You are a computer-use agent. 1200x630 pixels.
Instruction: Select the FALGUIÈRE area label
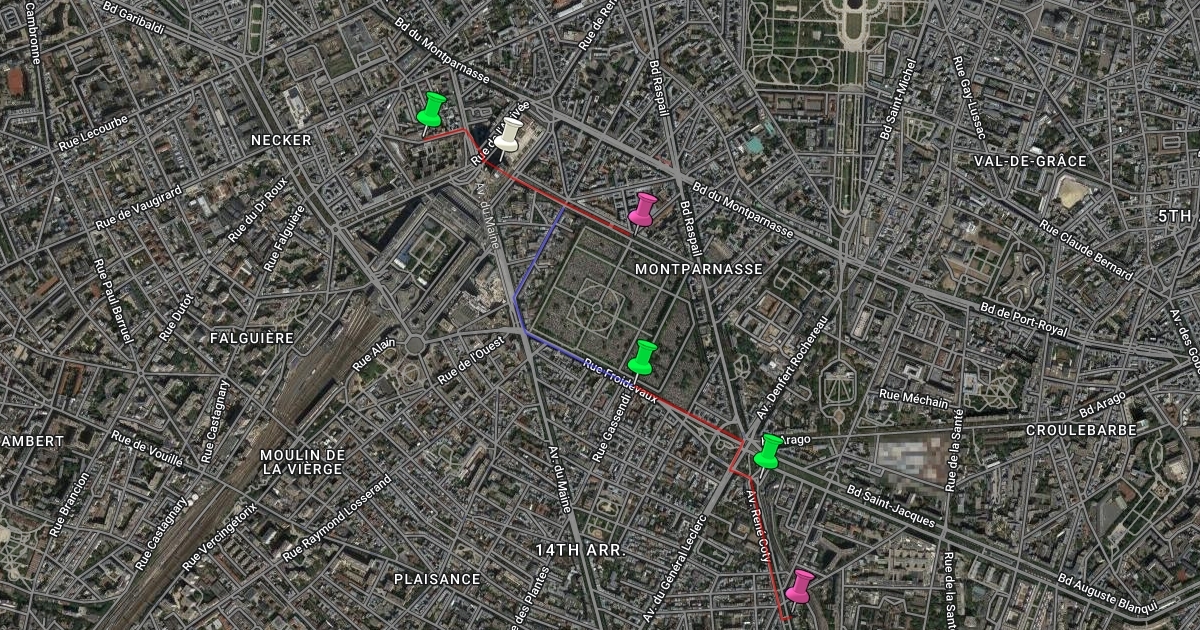click(253, 338)
